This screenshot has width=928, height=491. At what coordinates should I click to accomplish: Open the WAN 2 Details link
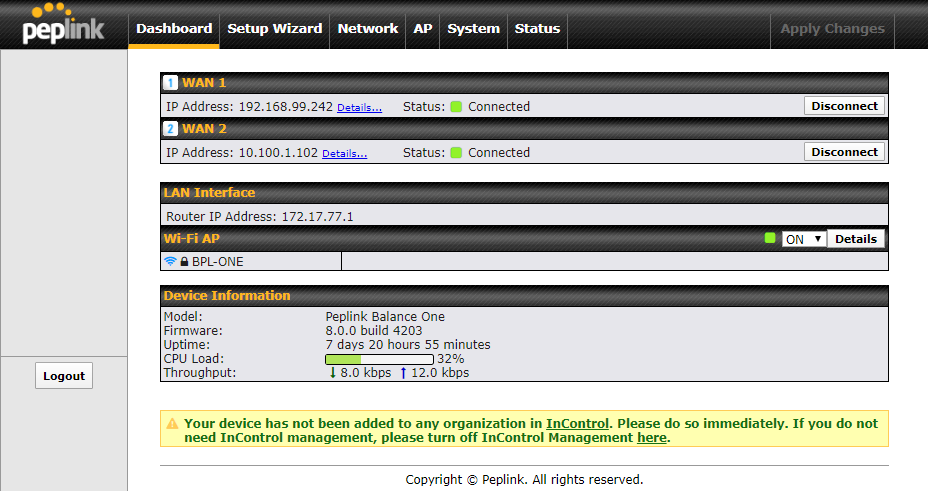(344, 154)
